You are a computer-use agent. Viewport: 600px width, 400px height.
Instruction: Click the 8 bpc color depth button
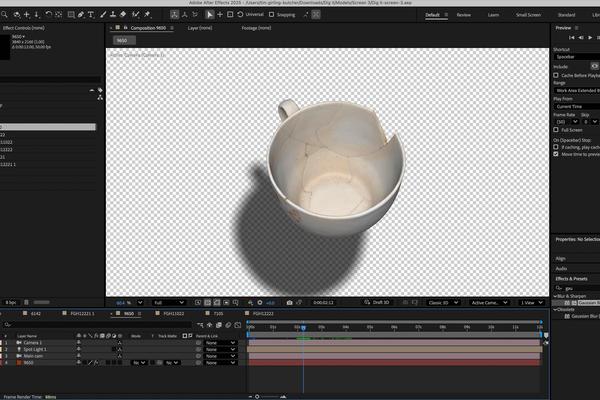coord(11,302)
